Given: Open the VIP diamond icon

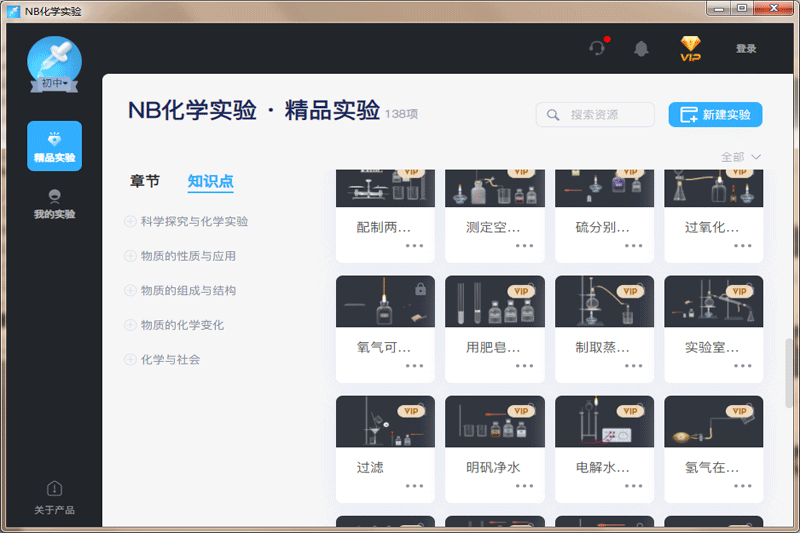Looking at the screenshot, I should (x=690, y=49).
